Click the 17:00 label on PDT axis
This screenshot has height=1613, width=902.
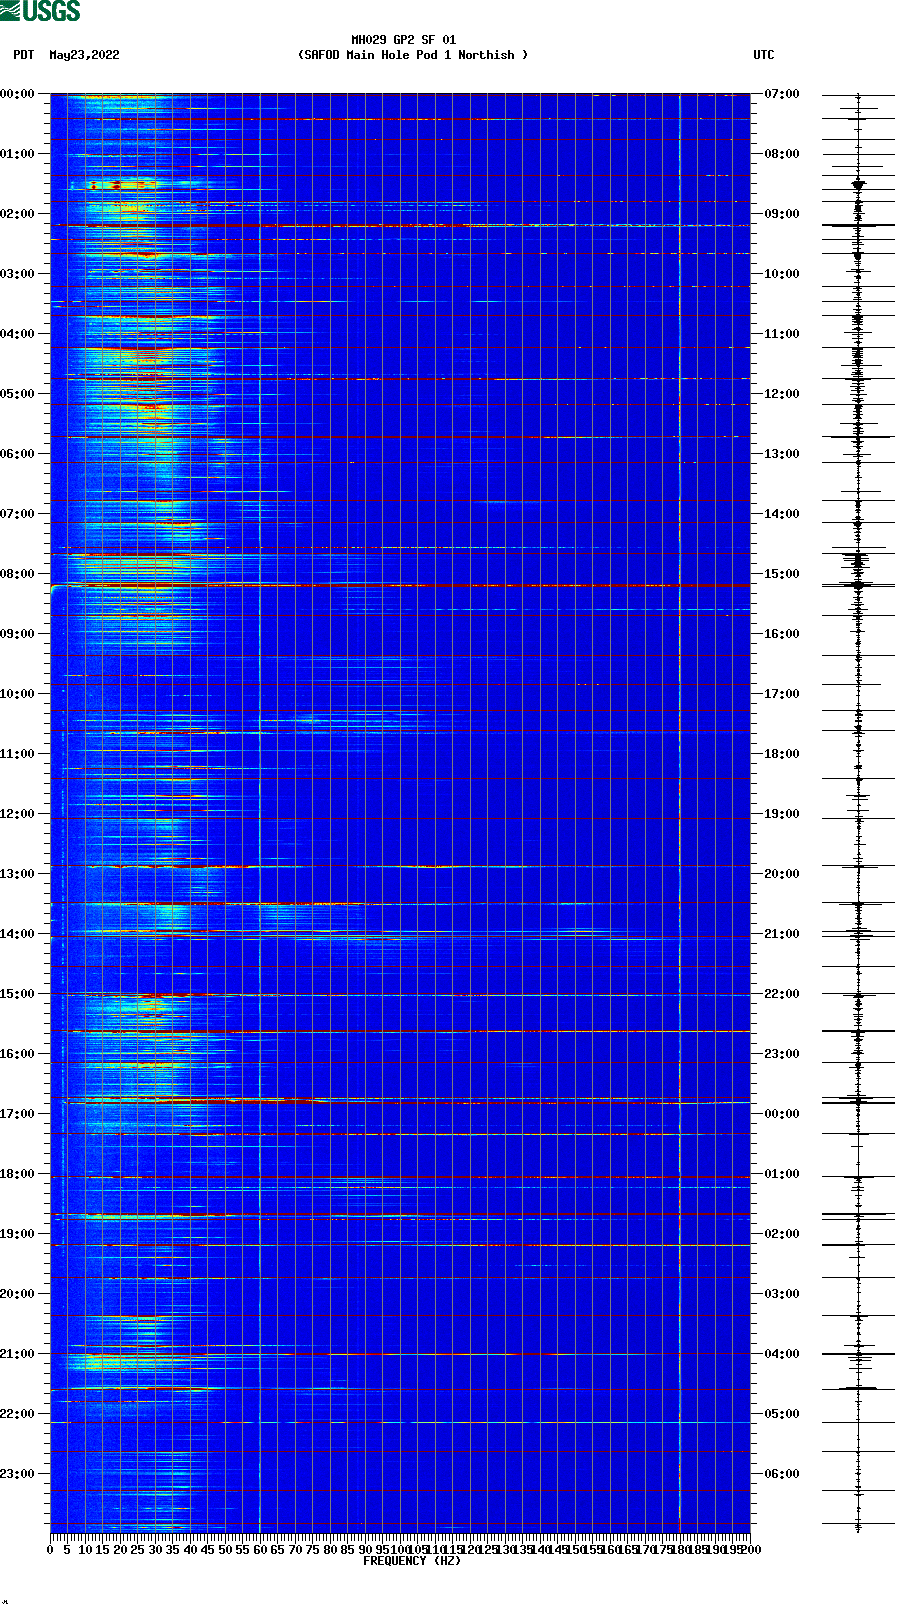pyautogui.click(x=18, y=1114)
